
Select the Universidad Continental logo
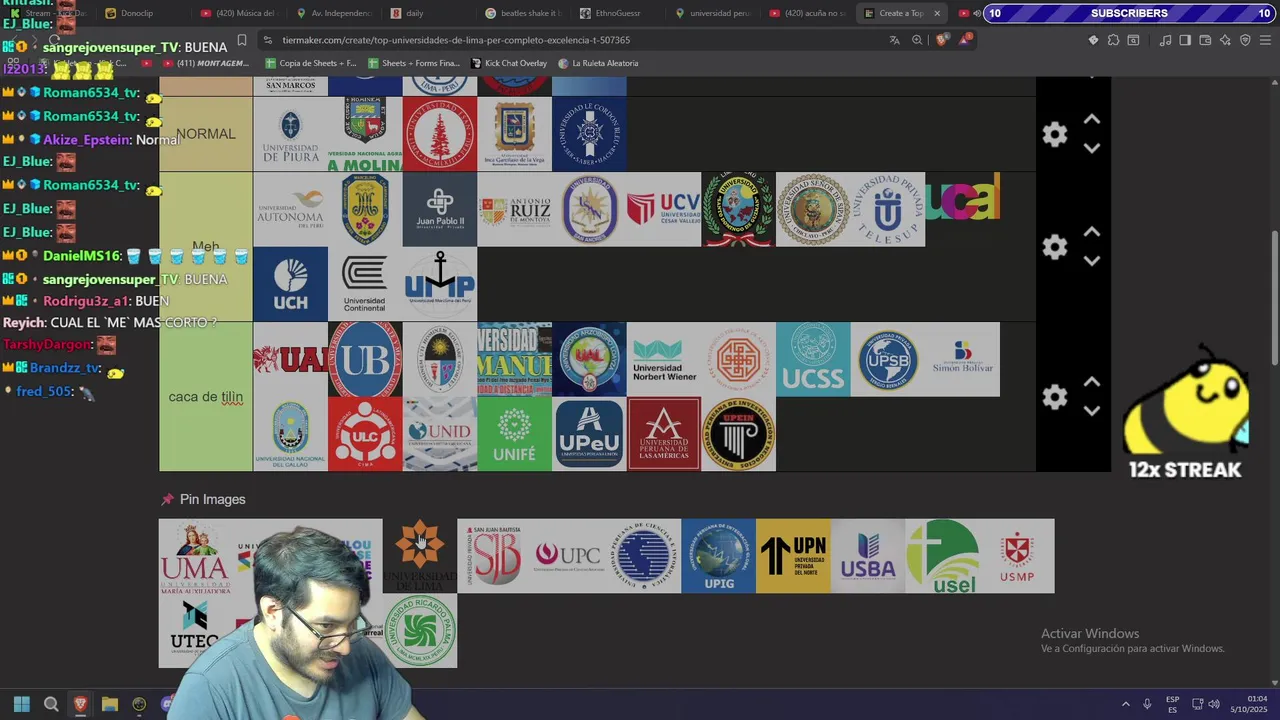pos(365,284)
